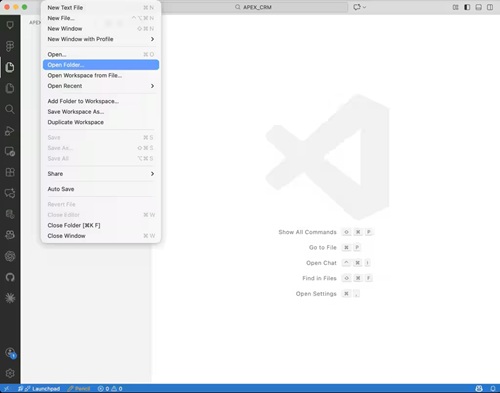Toggle Primary Side Bar visibility
This screenshot has width=500, height=393.
click(467, 7)
